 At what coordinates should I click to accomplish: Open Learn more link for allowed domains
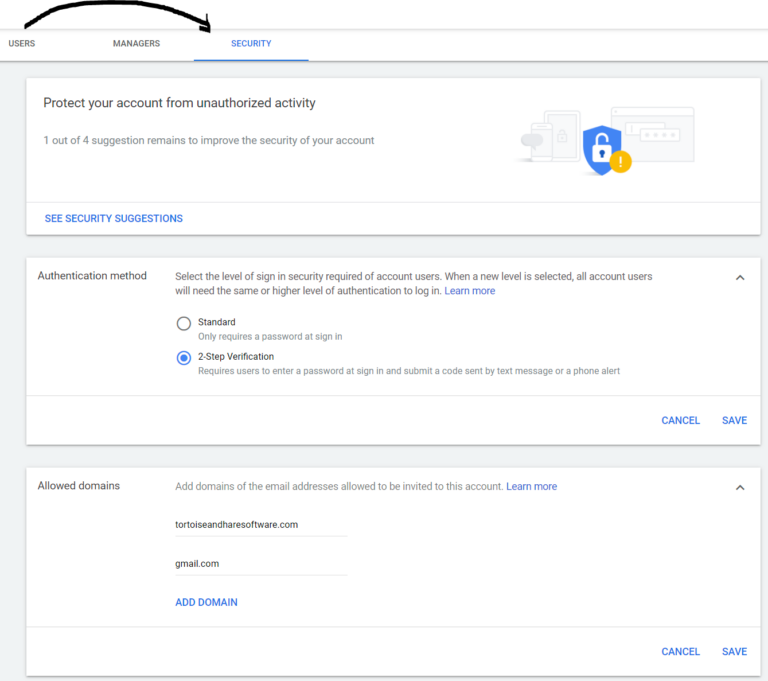pyautogui.click(x=531, y=486)
